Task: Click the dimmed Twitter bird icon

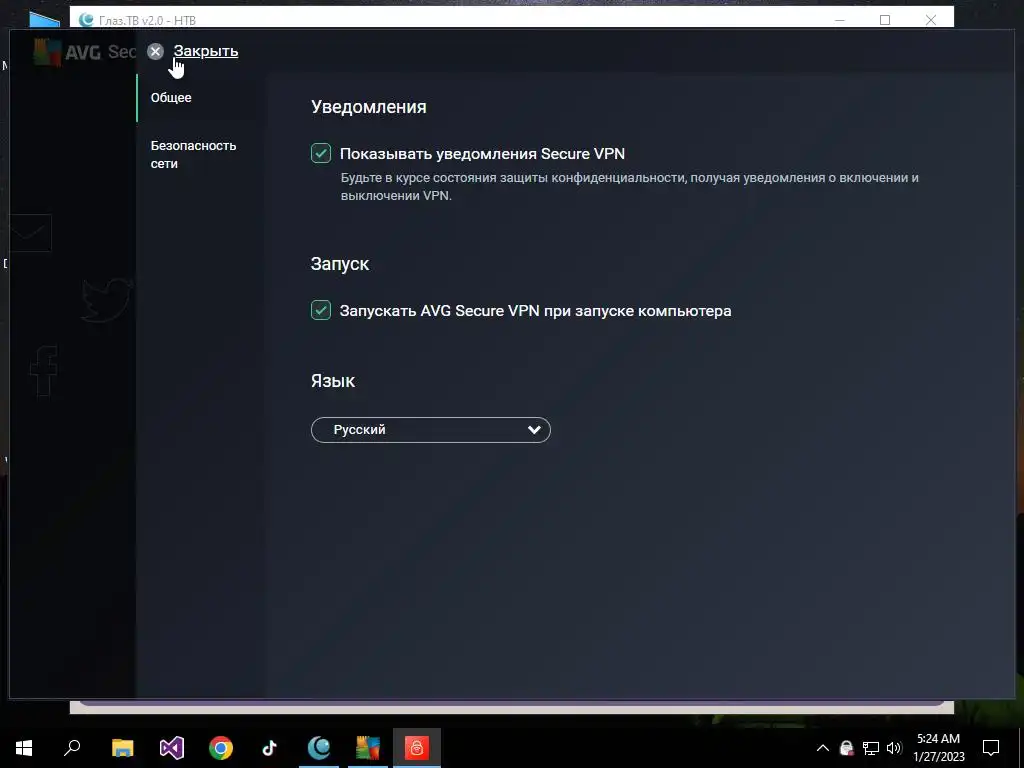Action: click(106, 299)
